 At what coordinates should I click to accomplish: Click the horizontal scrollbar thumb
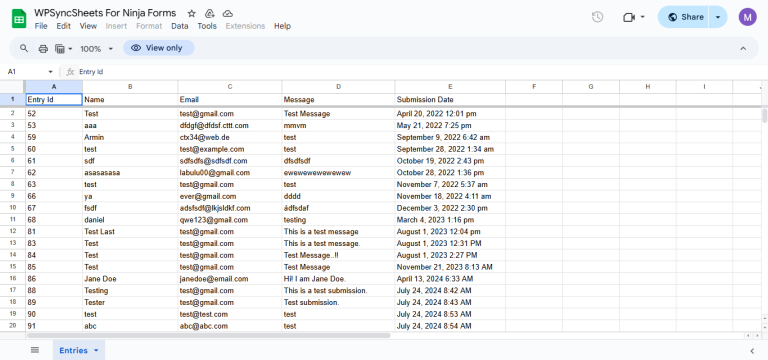209,336
